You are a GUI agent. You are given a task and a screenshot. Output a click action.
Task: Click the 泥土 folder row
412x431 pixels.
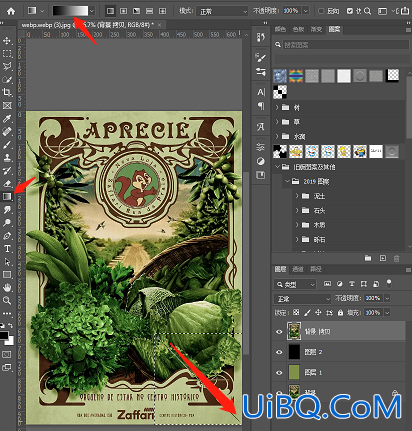coord(349,196)
